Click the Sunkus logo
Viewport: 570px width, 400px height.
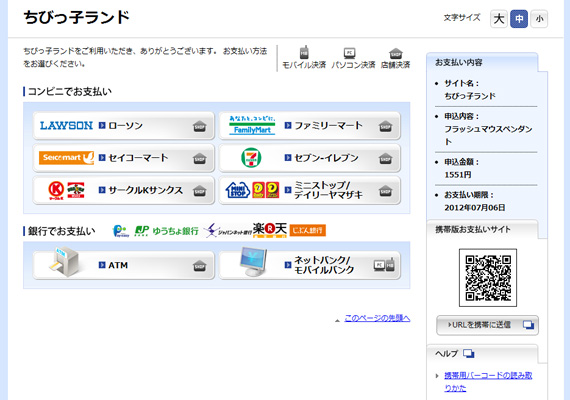click(76, 190)
